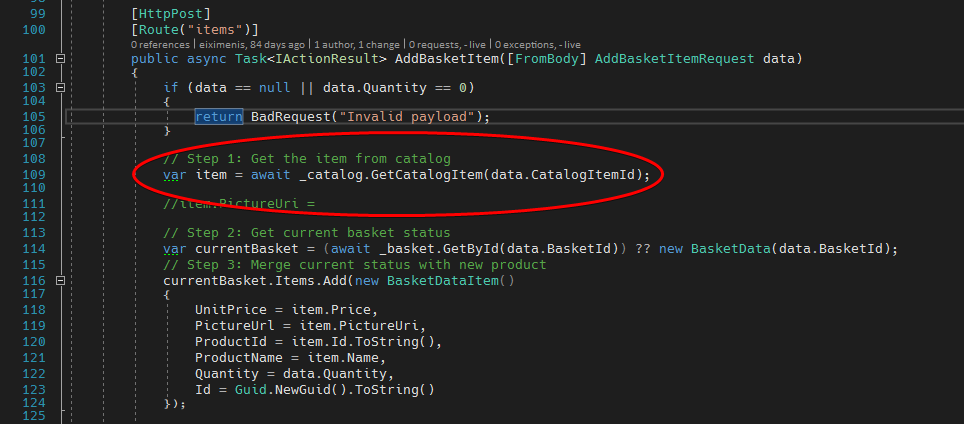Click the BasketDataItem type on line 116
Screen dimensions: 964x424
point(443,281)
